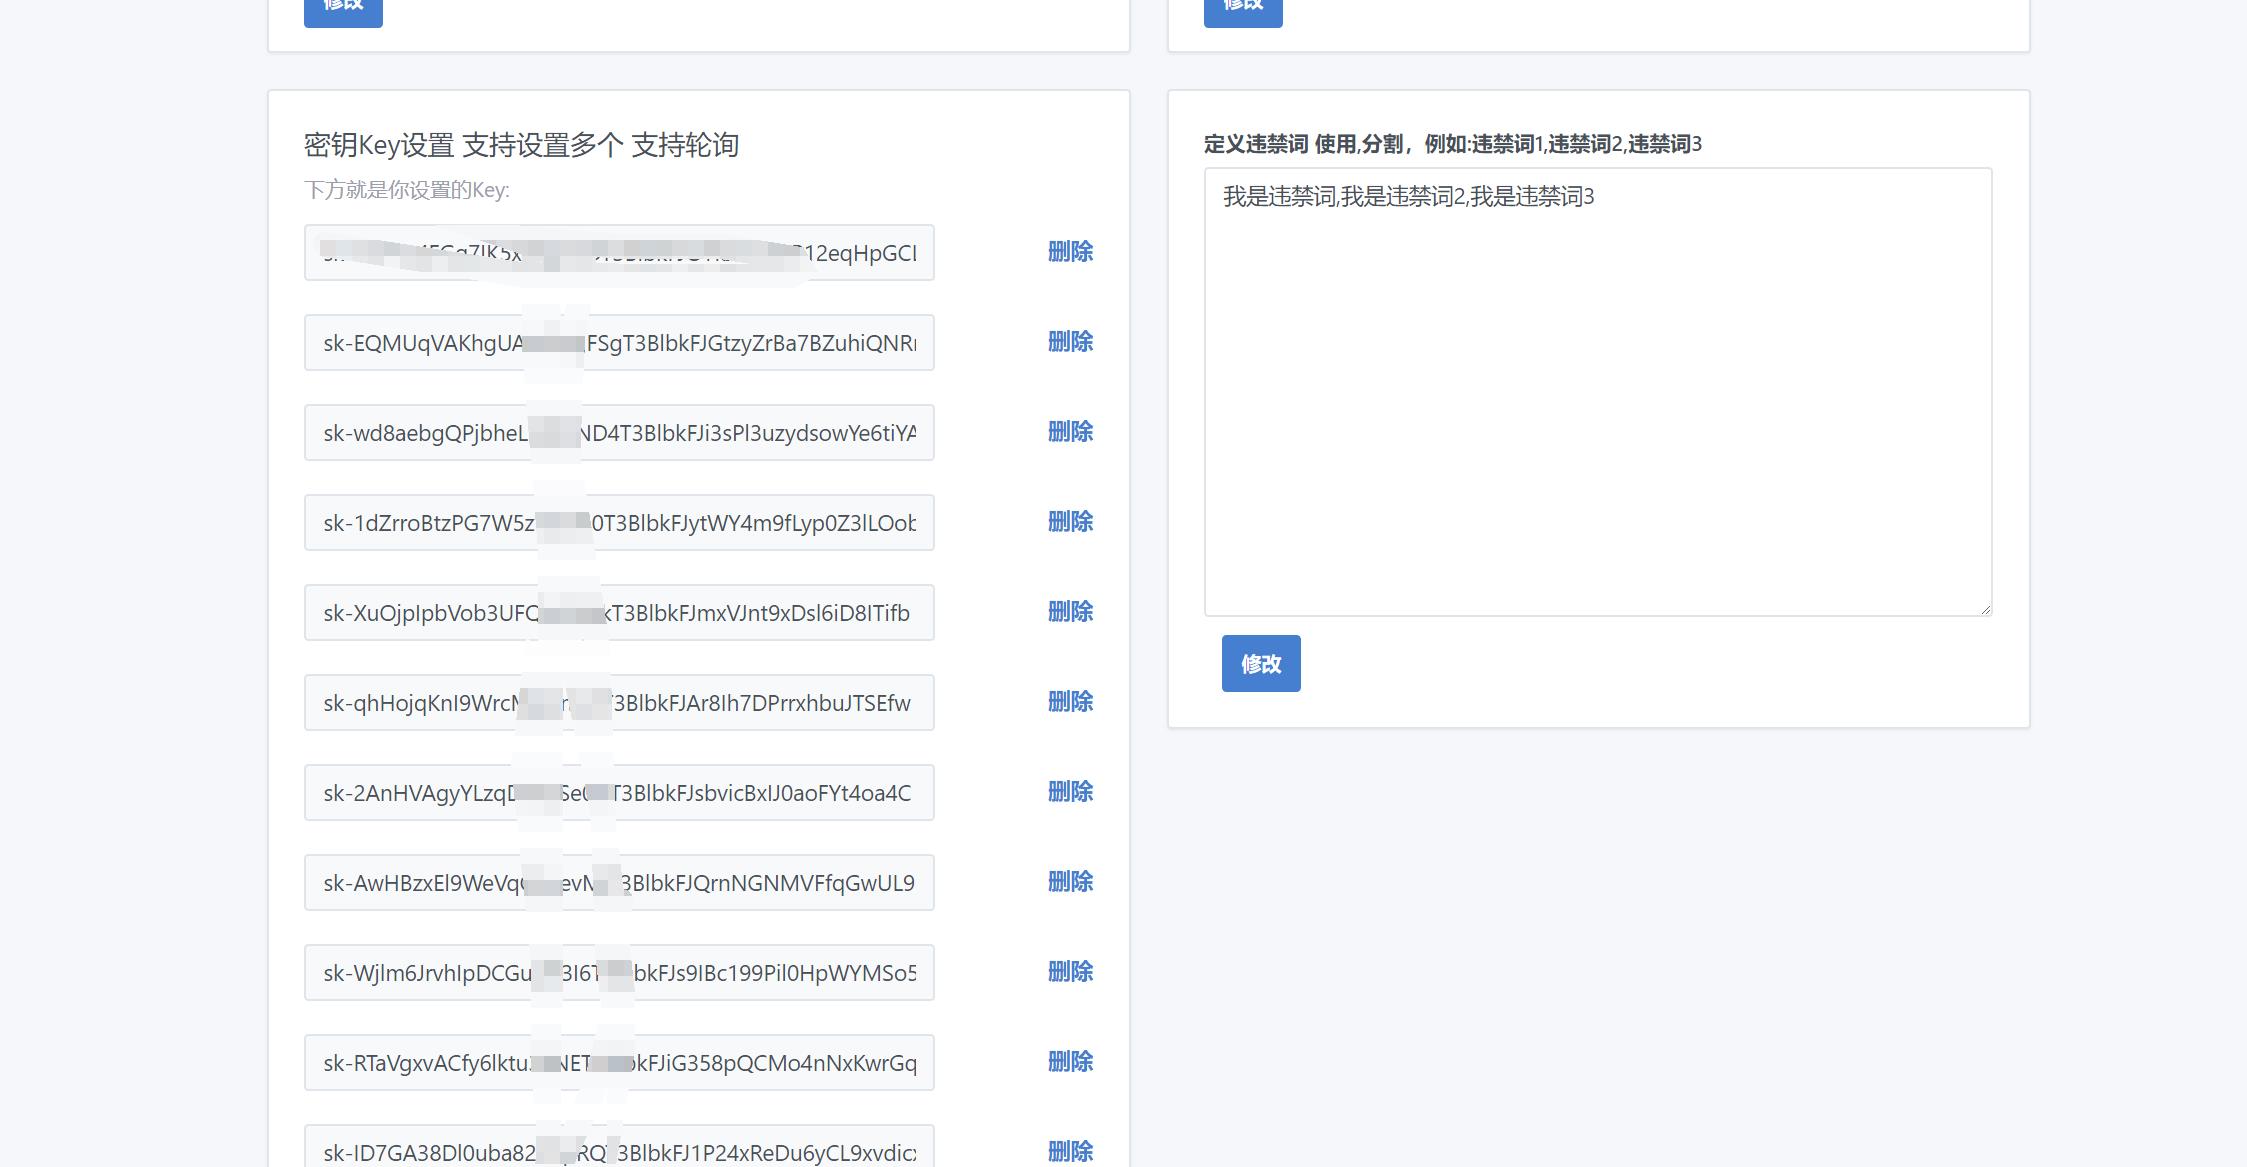Screen dimensions: 2247x1167
Task: Delete the key starting with sk-ID7GA38Dl0uba
Action: pyautogui.click(x=1070, y=1149)
